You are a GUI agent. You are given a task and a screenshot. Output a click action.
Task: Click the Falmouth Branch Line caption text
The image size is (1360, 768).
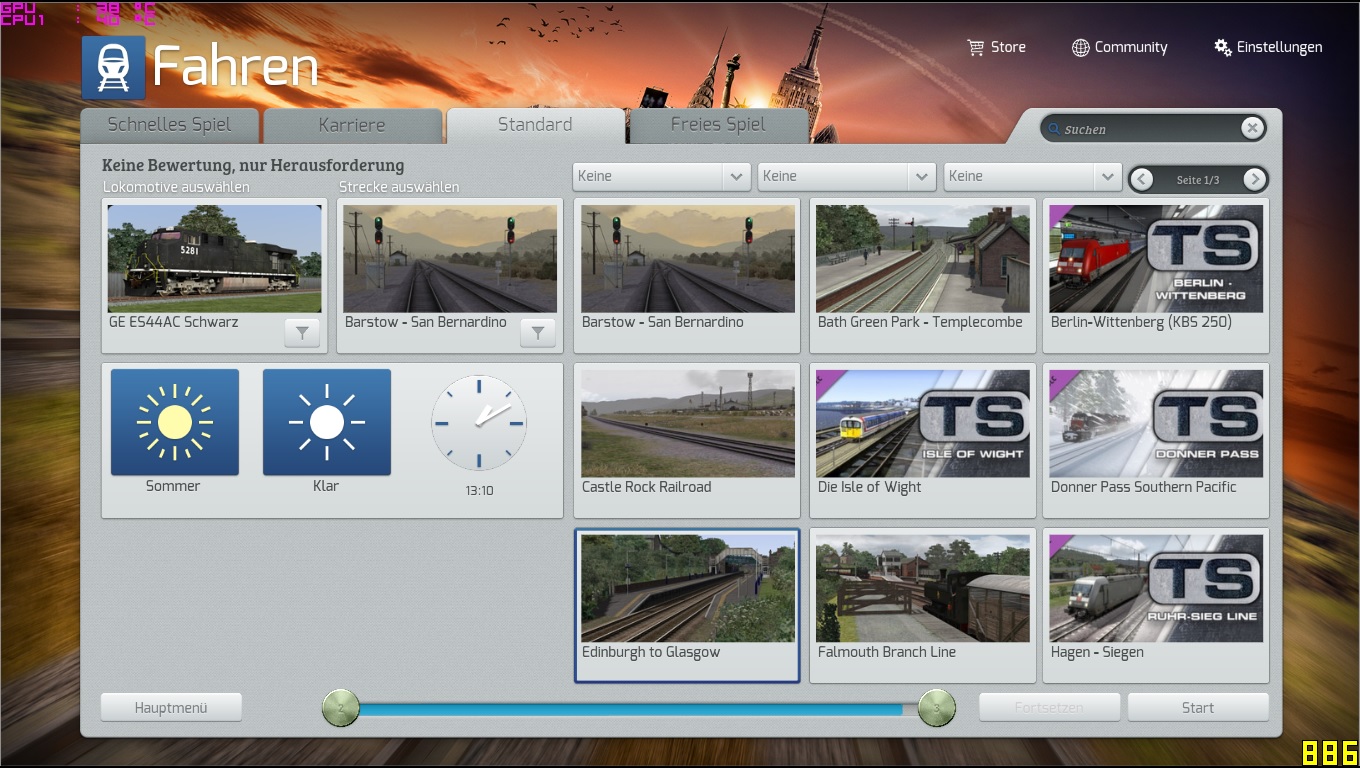(887, 652)
